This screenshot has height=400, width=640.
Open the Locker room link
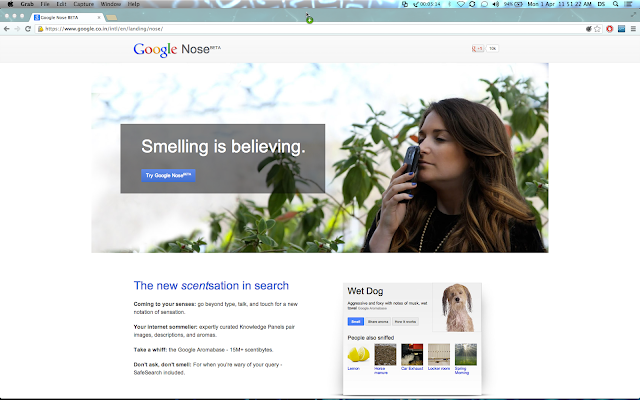[x=439, y=369]
